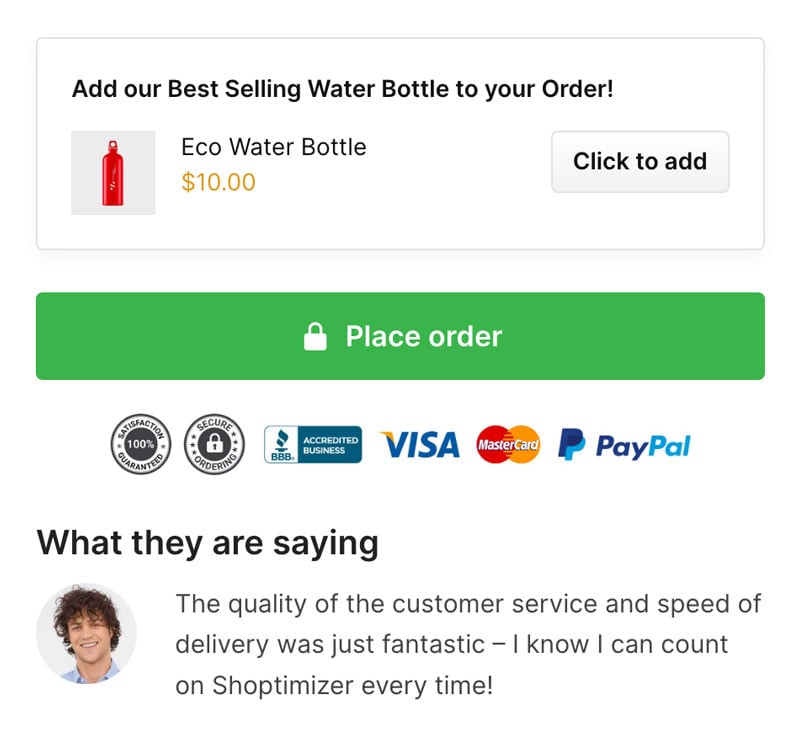The image size is (800, 750).
Task: Click Shoptimizer in the testimonial
Action: tap(282, 685)
